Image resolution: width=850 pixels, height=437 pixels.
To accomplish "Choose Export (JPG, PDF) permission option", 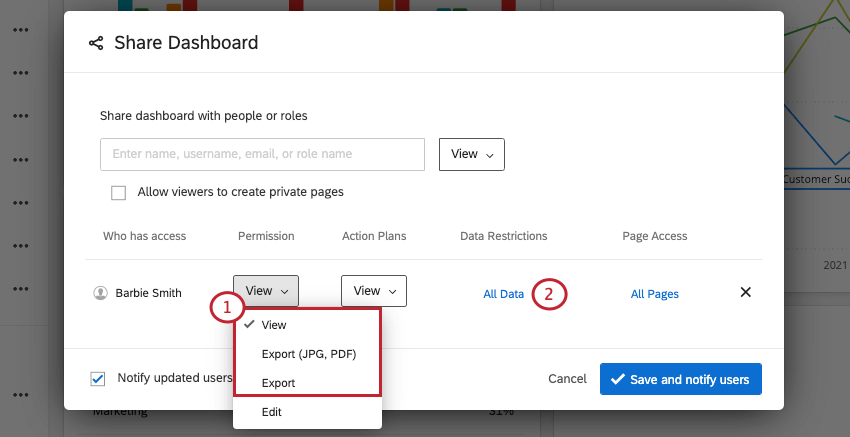I will [308, 354].
